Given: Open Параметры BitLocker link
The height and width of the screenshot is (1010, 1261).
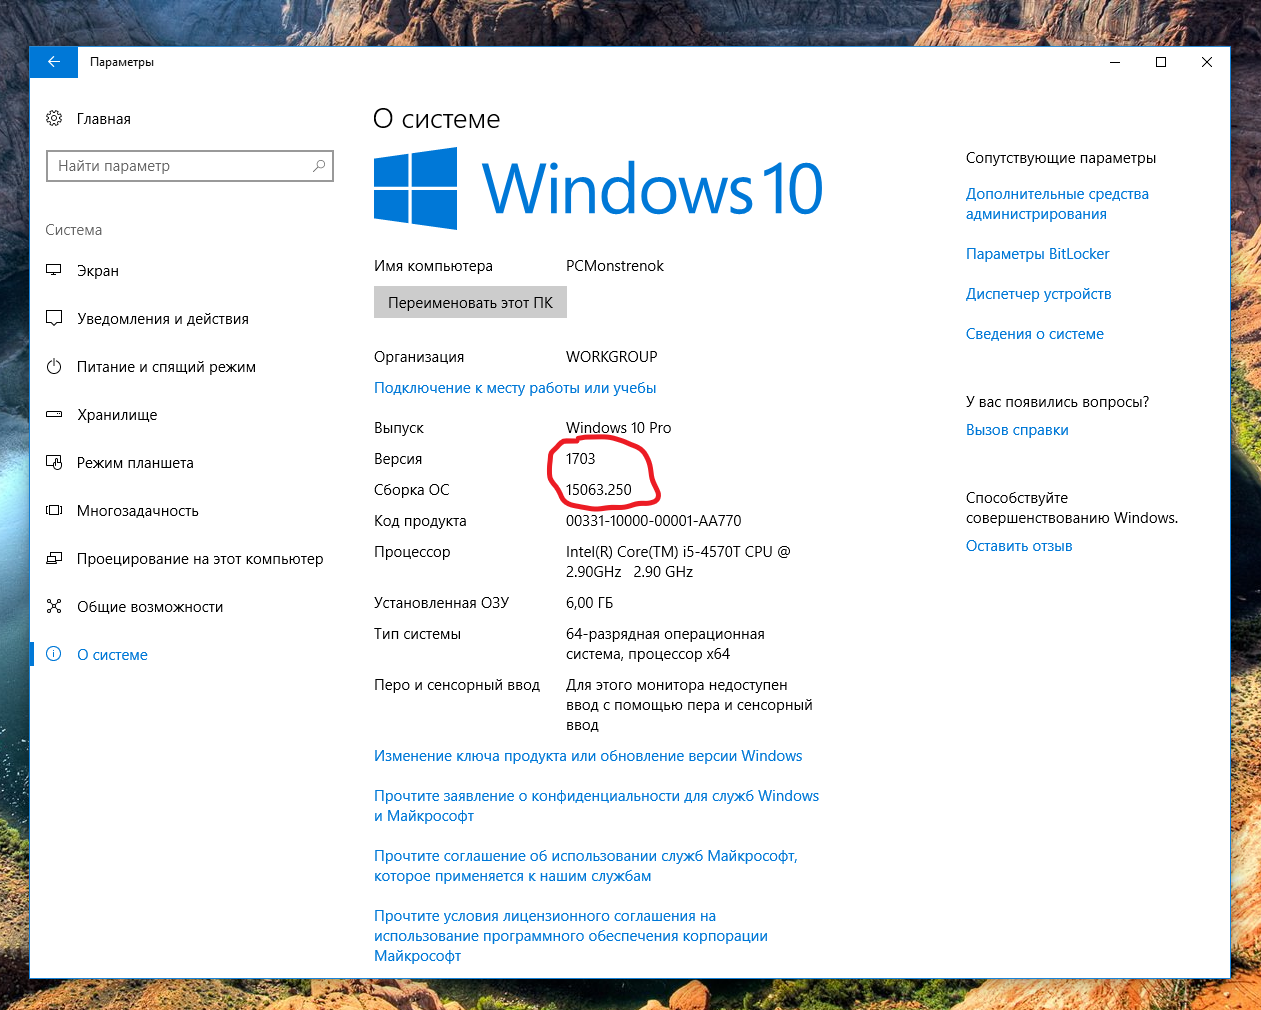Looking at the screenshot, I should tap(1037, 254).
